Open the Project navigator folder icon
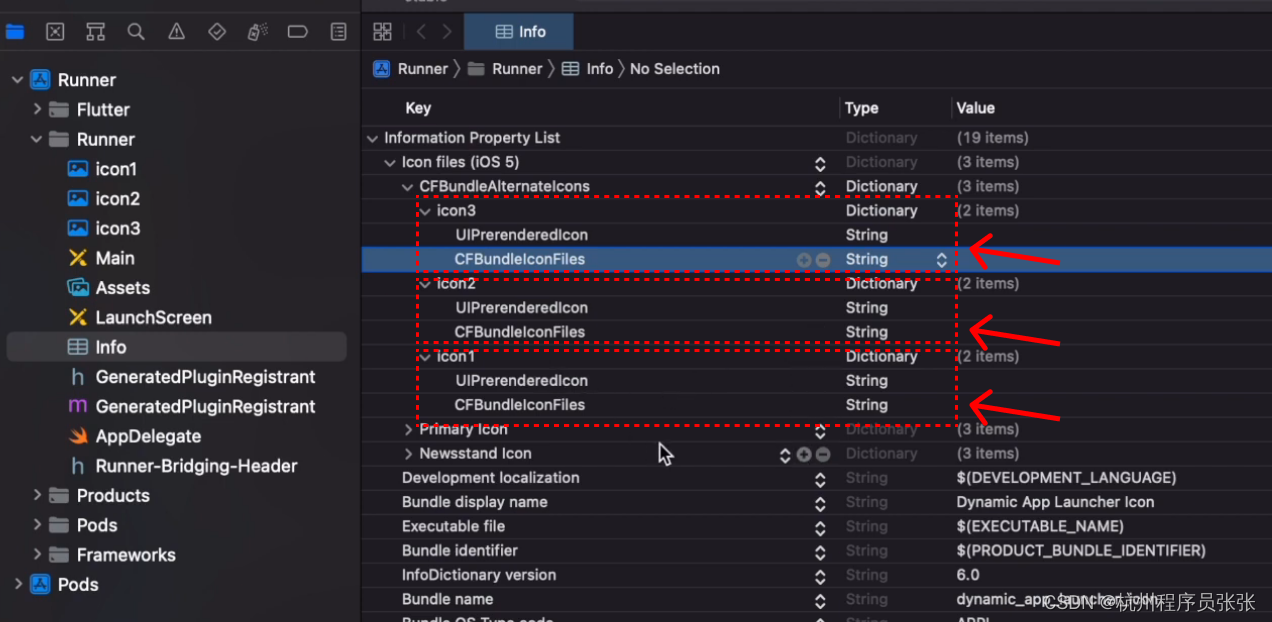1272x622 pixels. tap(14, 32)
